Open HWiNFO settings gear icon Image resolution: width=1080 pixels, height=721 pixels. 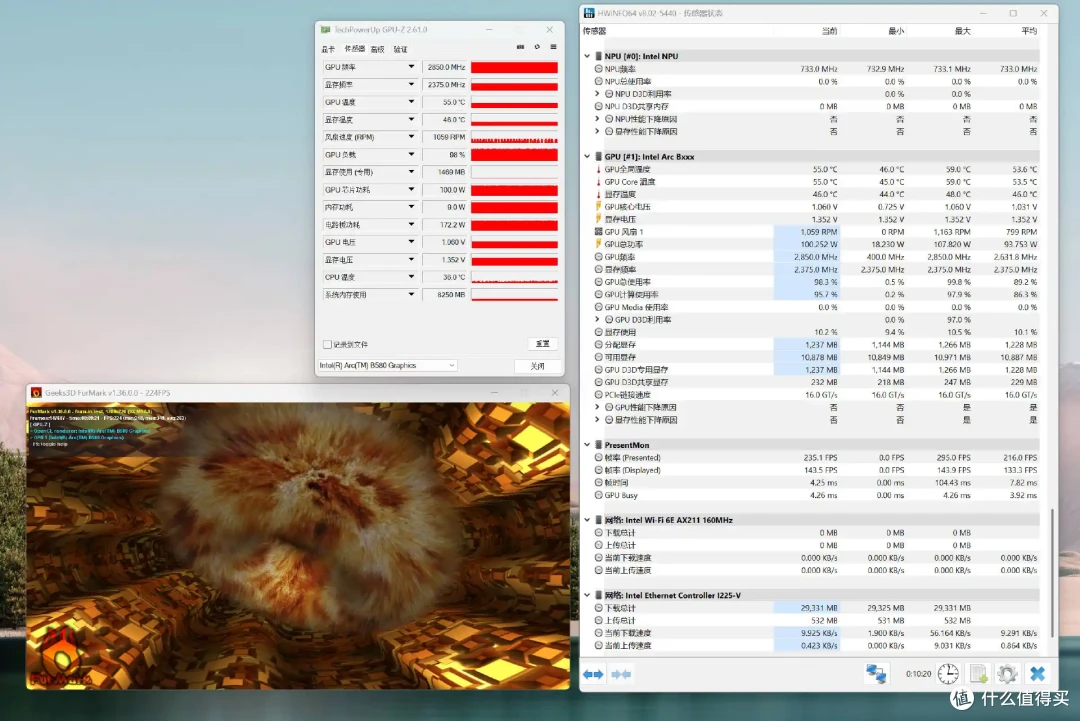(1007, 673)
